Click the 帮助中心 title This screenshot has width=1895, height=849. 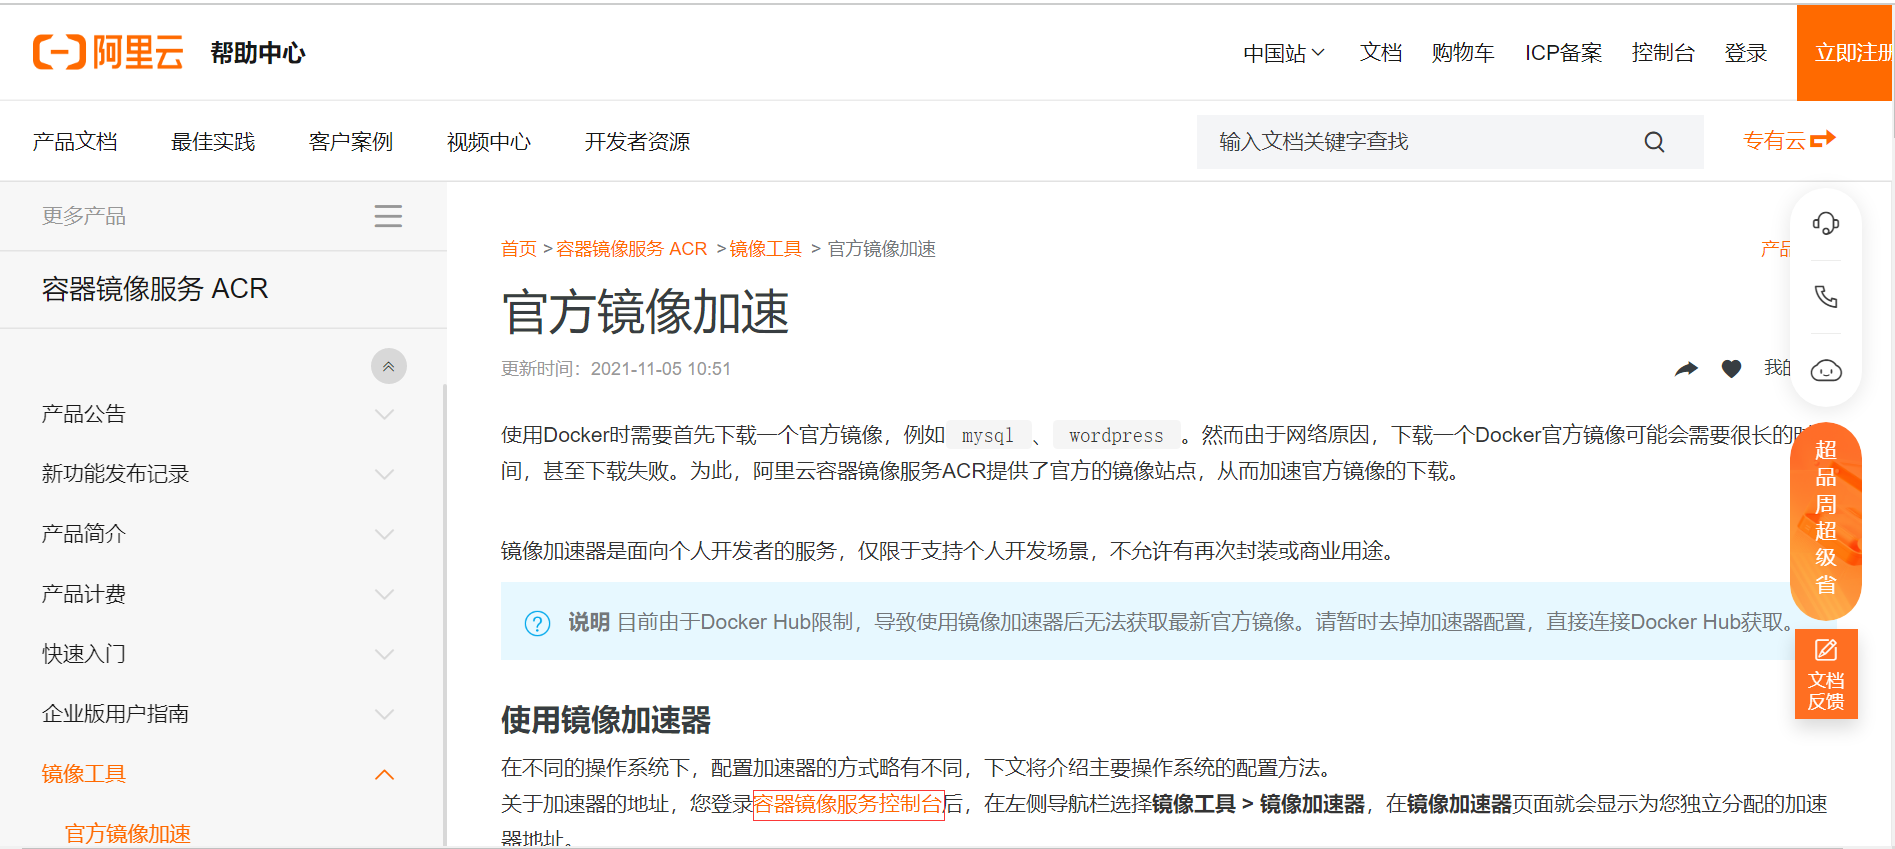[x=258, y=53]
